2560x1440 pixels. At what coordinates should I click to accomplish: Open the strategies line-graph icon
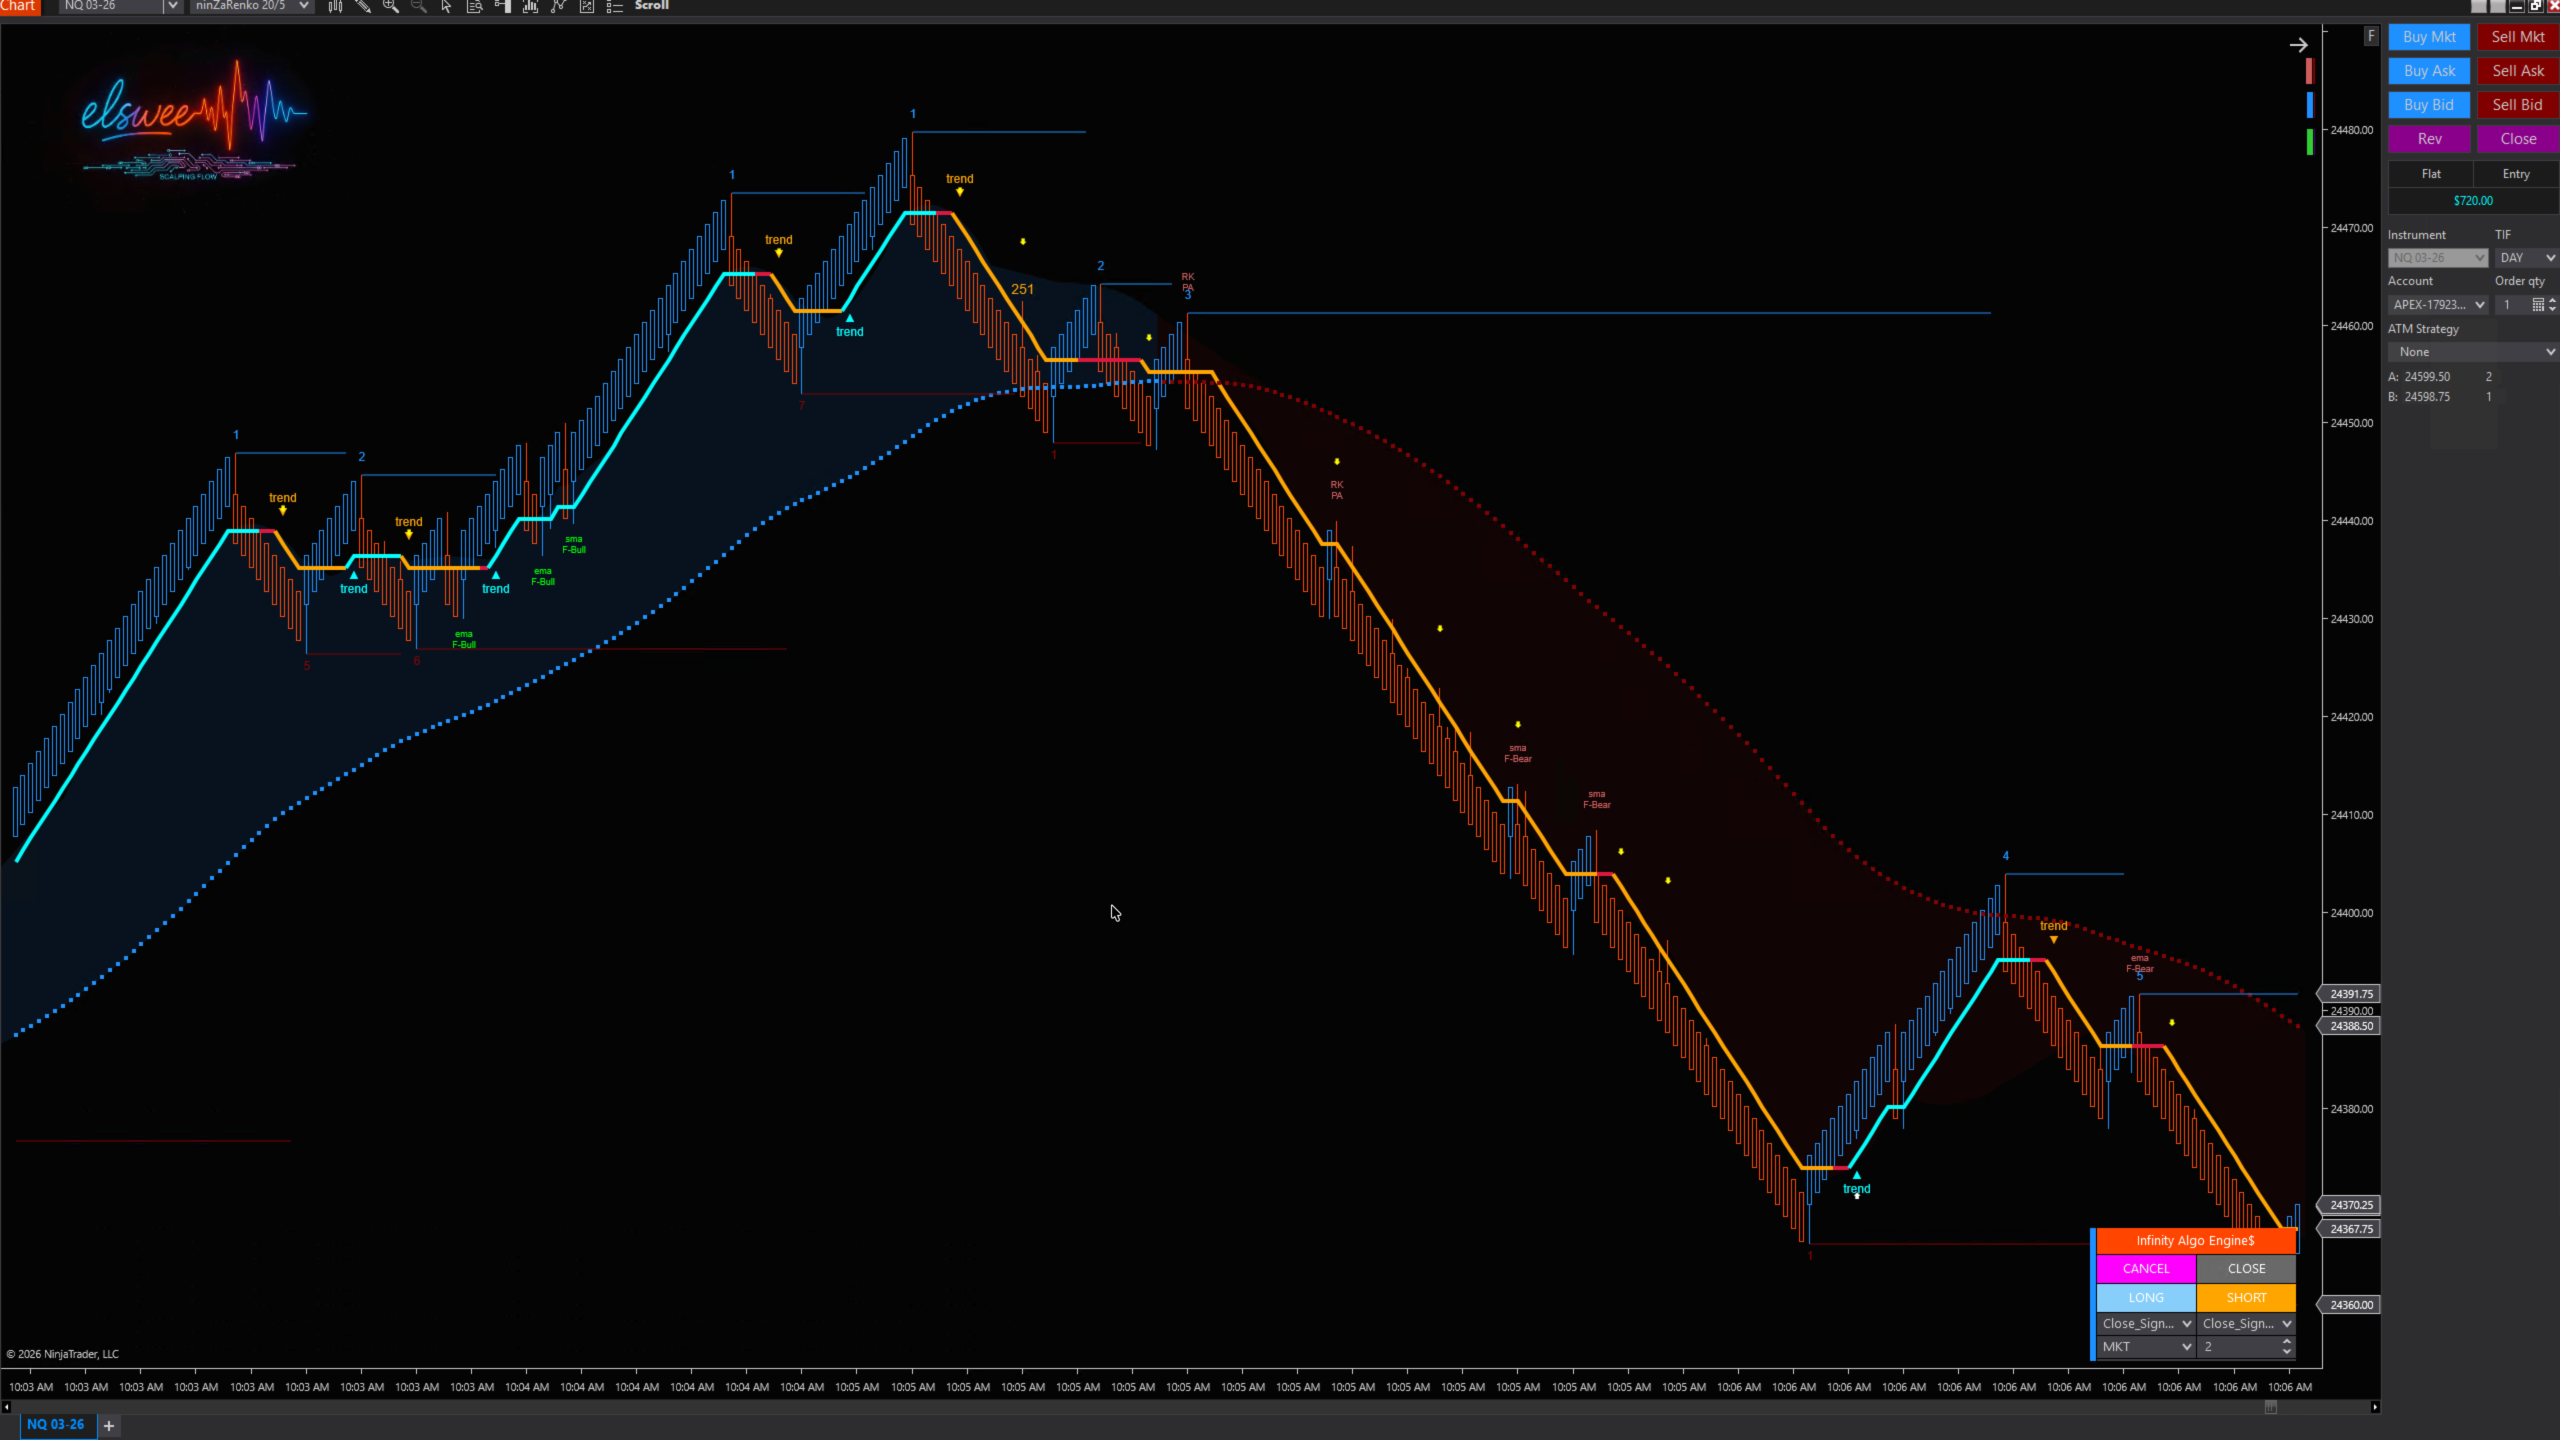click(x=559, y=6)
